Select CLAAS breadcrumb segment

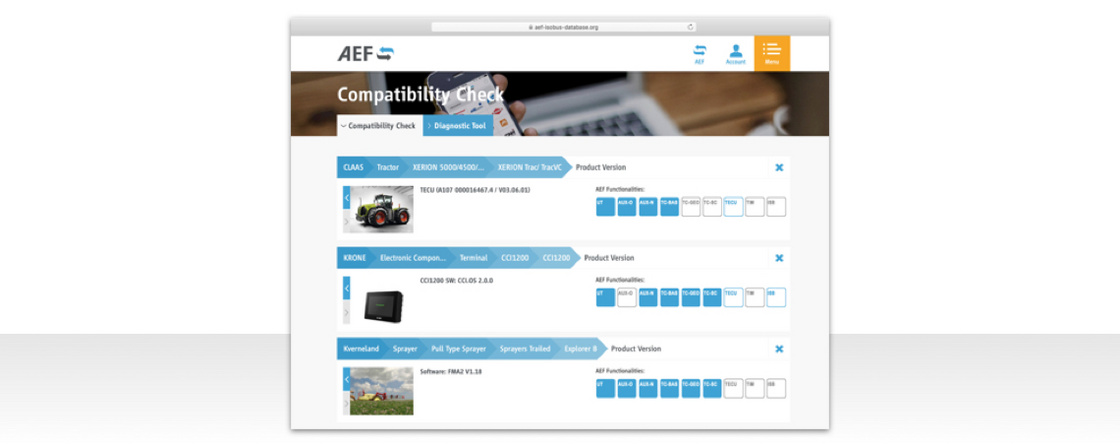[354, 167]
